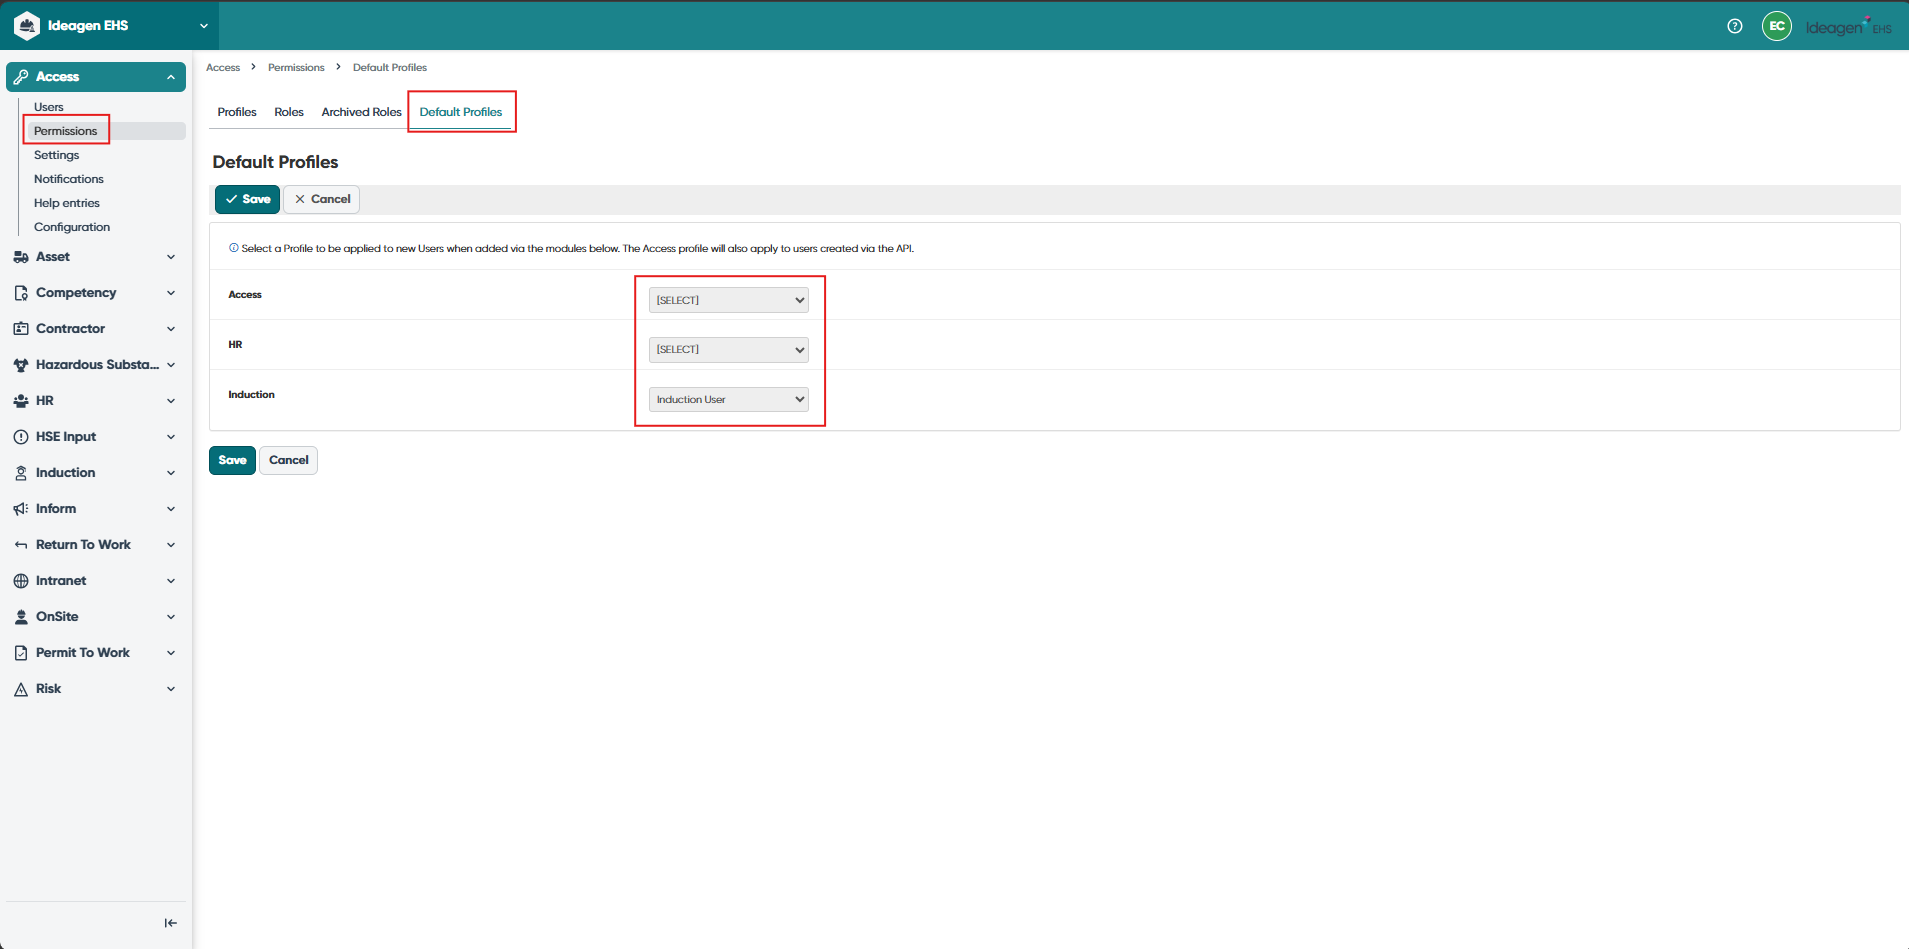Click the Inform megaphone icon
This screenshot has height=949, width=1909.
21,509
